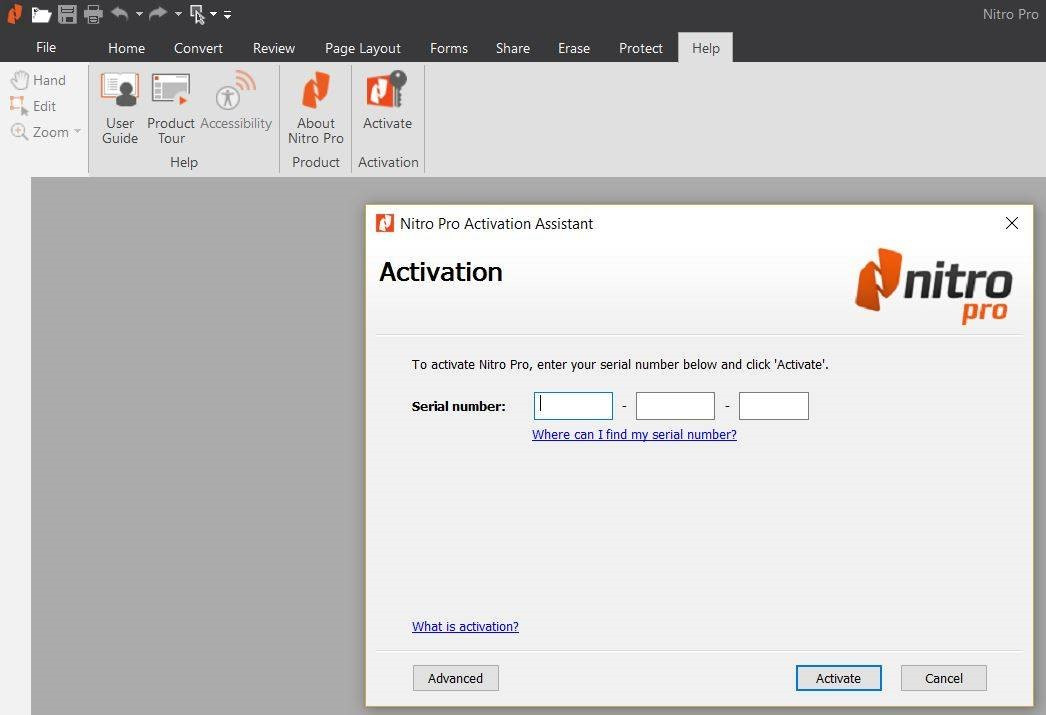
Task: Select the Help ribbon tab
Action: click(x=705, y=48)
